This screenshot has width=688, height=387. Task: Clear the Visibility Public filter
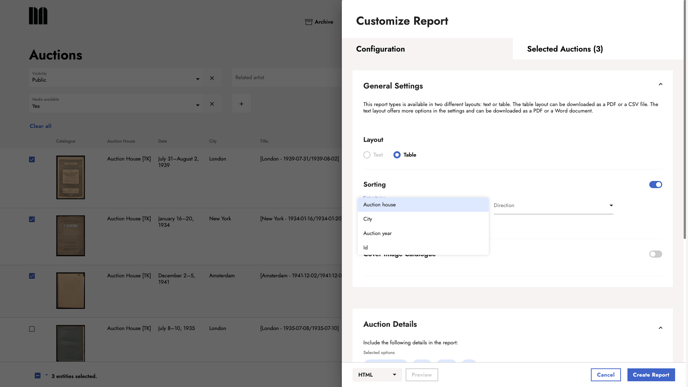click(x=212, y=78)
